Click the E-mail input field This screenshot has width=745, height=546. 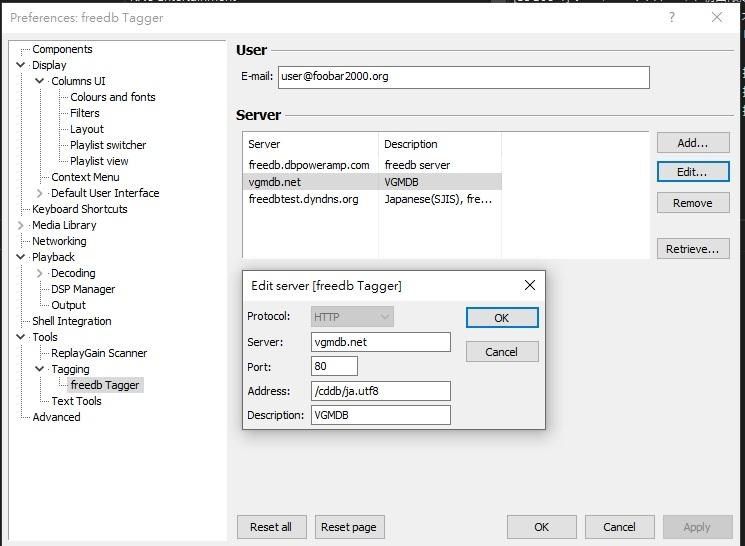(463, 77)
